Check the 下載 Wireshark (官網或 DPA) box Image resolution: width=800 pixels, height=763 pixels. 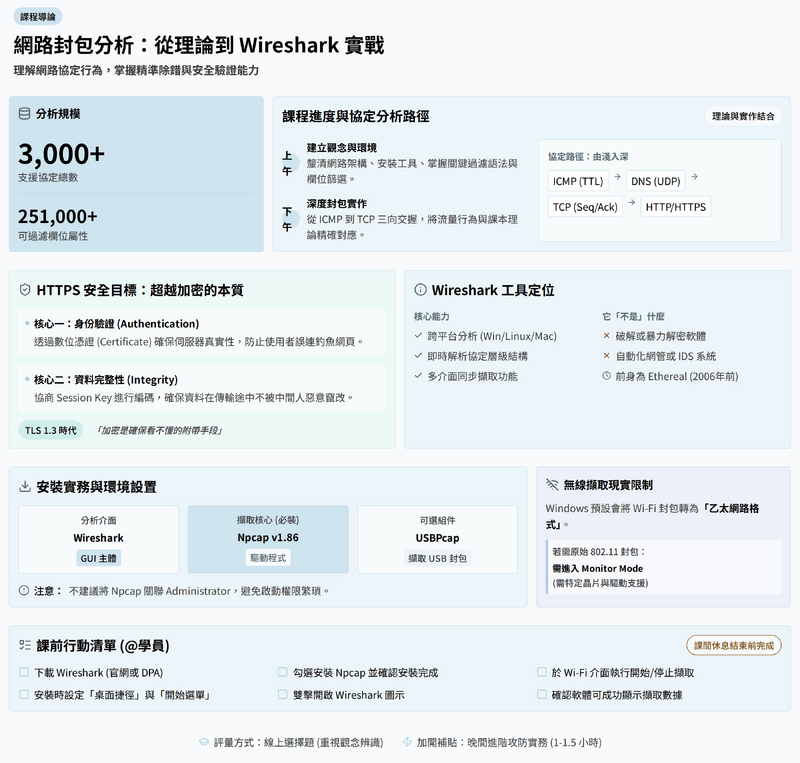pos(24,673)
